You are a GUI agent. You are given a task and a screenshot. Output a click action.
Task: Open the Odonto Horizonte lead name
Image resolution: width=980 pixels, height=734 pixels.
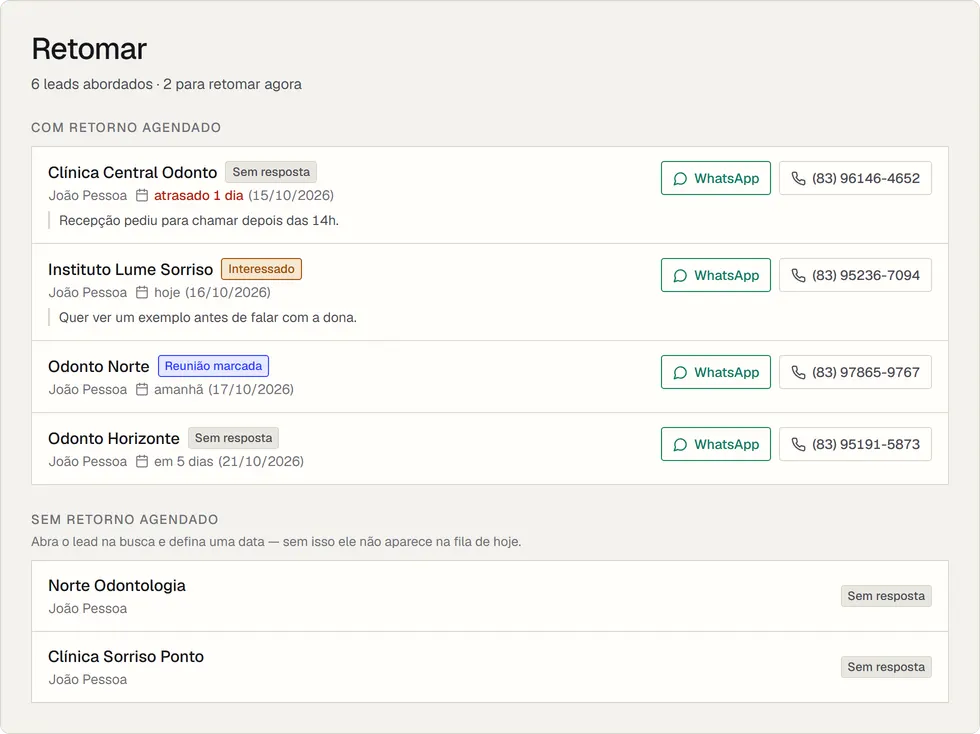pos(114,438)
